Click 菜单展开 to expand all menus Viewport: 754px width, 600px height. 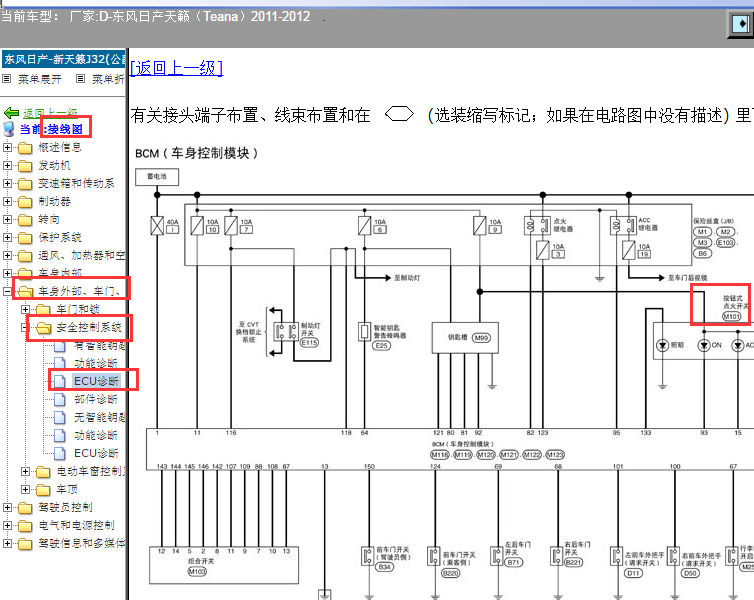(40, 79)
